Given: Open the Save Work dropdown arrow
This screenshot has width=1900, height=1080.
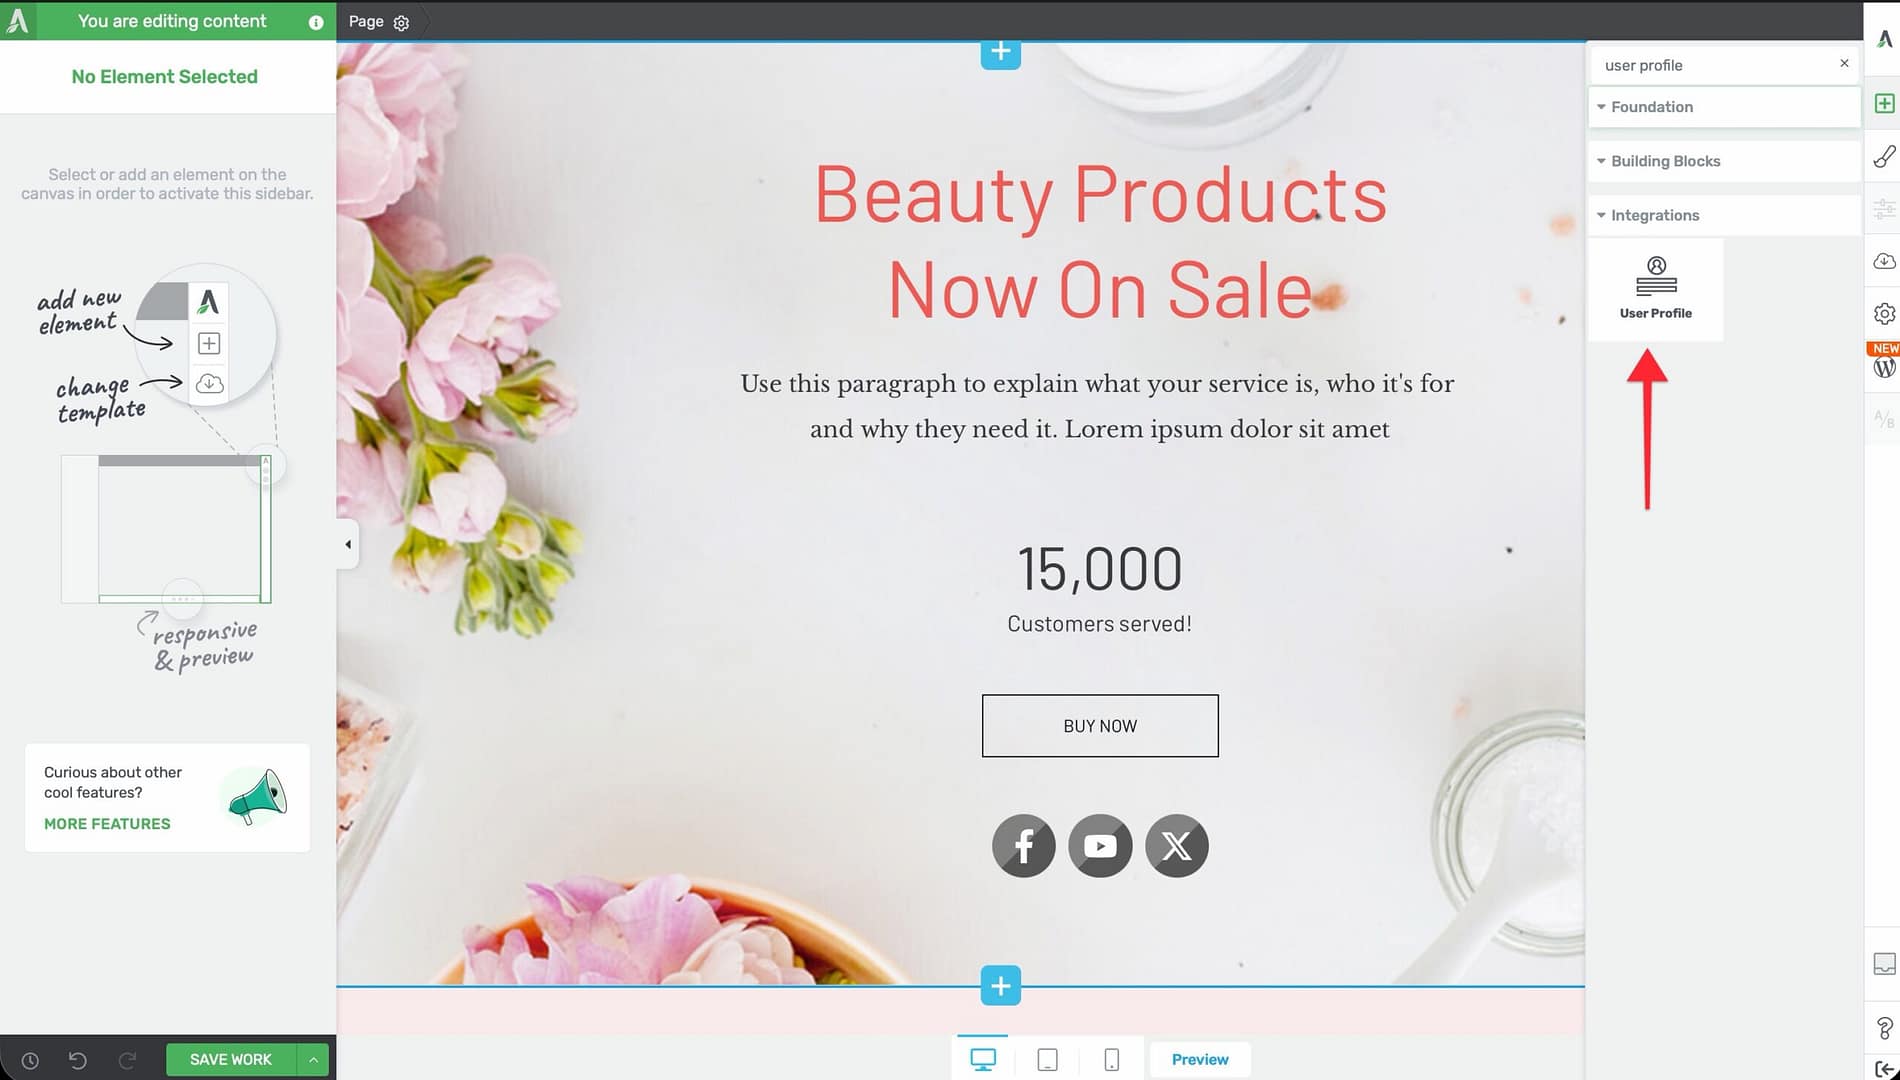Looking at the screenshot, I should 313,1060.
